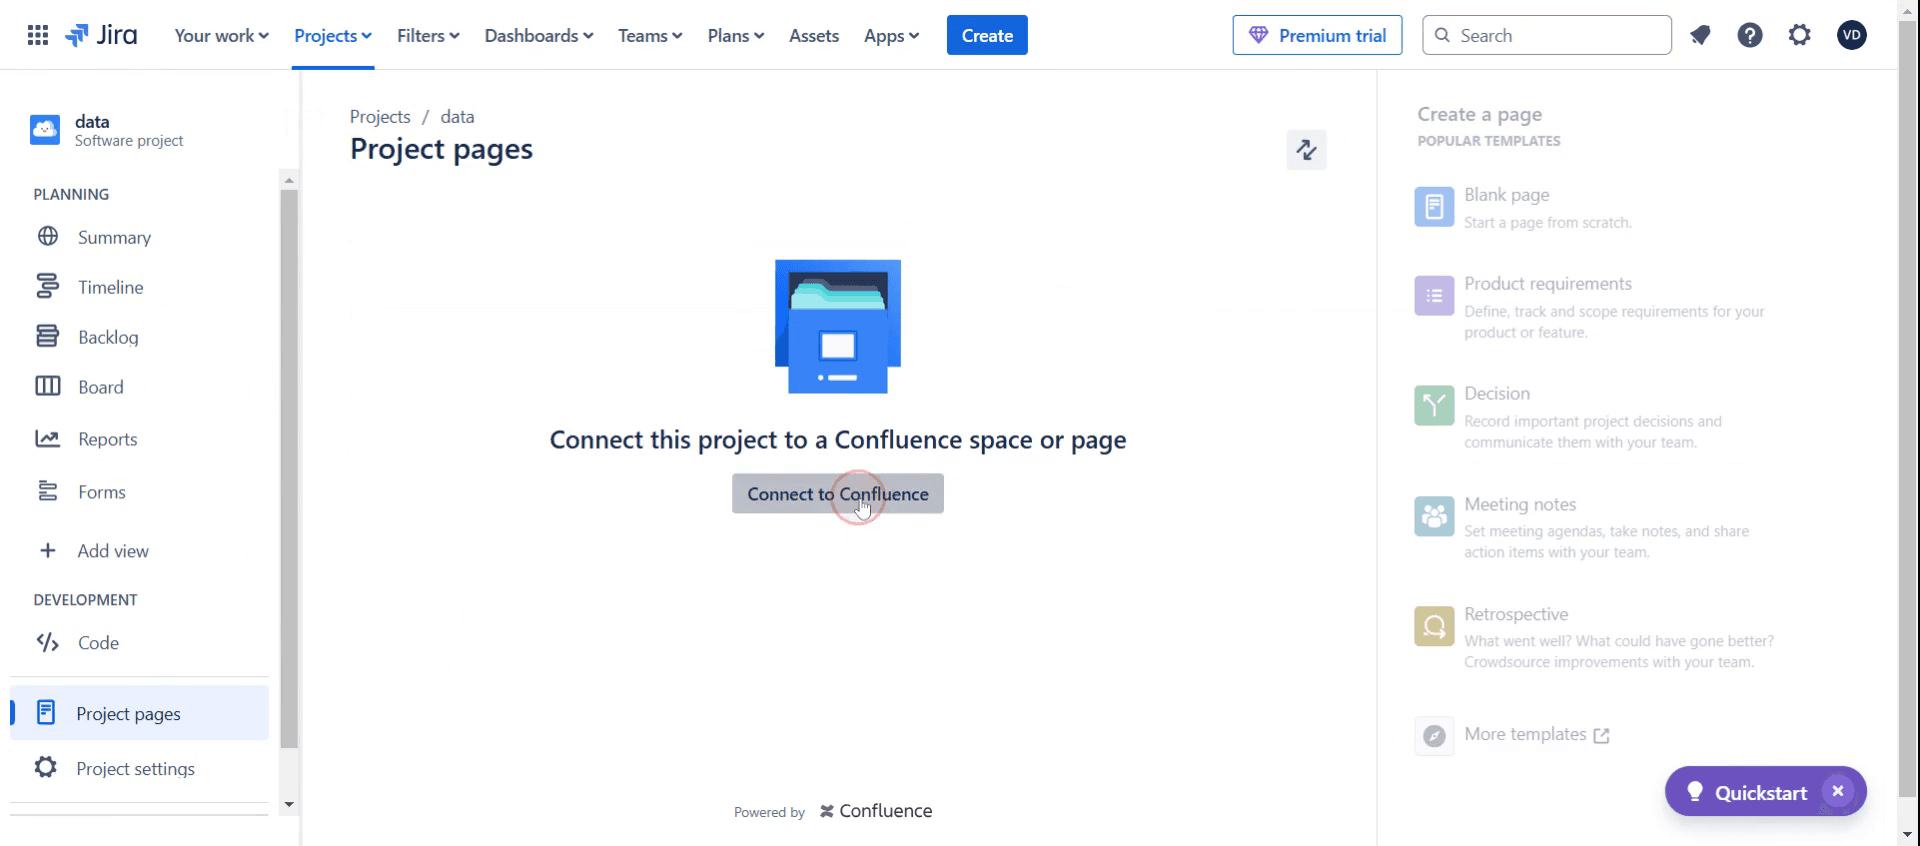Open the help question mark icon
The width and height of the screenshot is (1920, 846).
point(1750,36)
